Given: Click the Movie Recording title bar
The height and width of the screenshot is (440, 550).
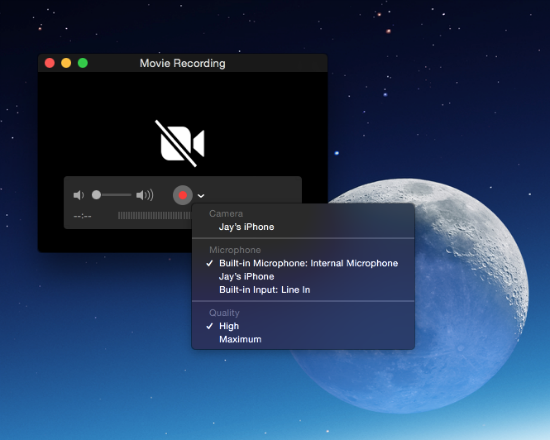Looking at the screenshot, I should [x=182, y=63].
